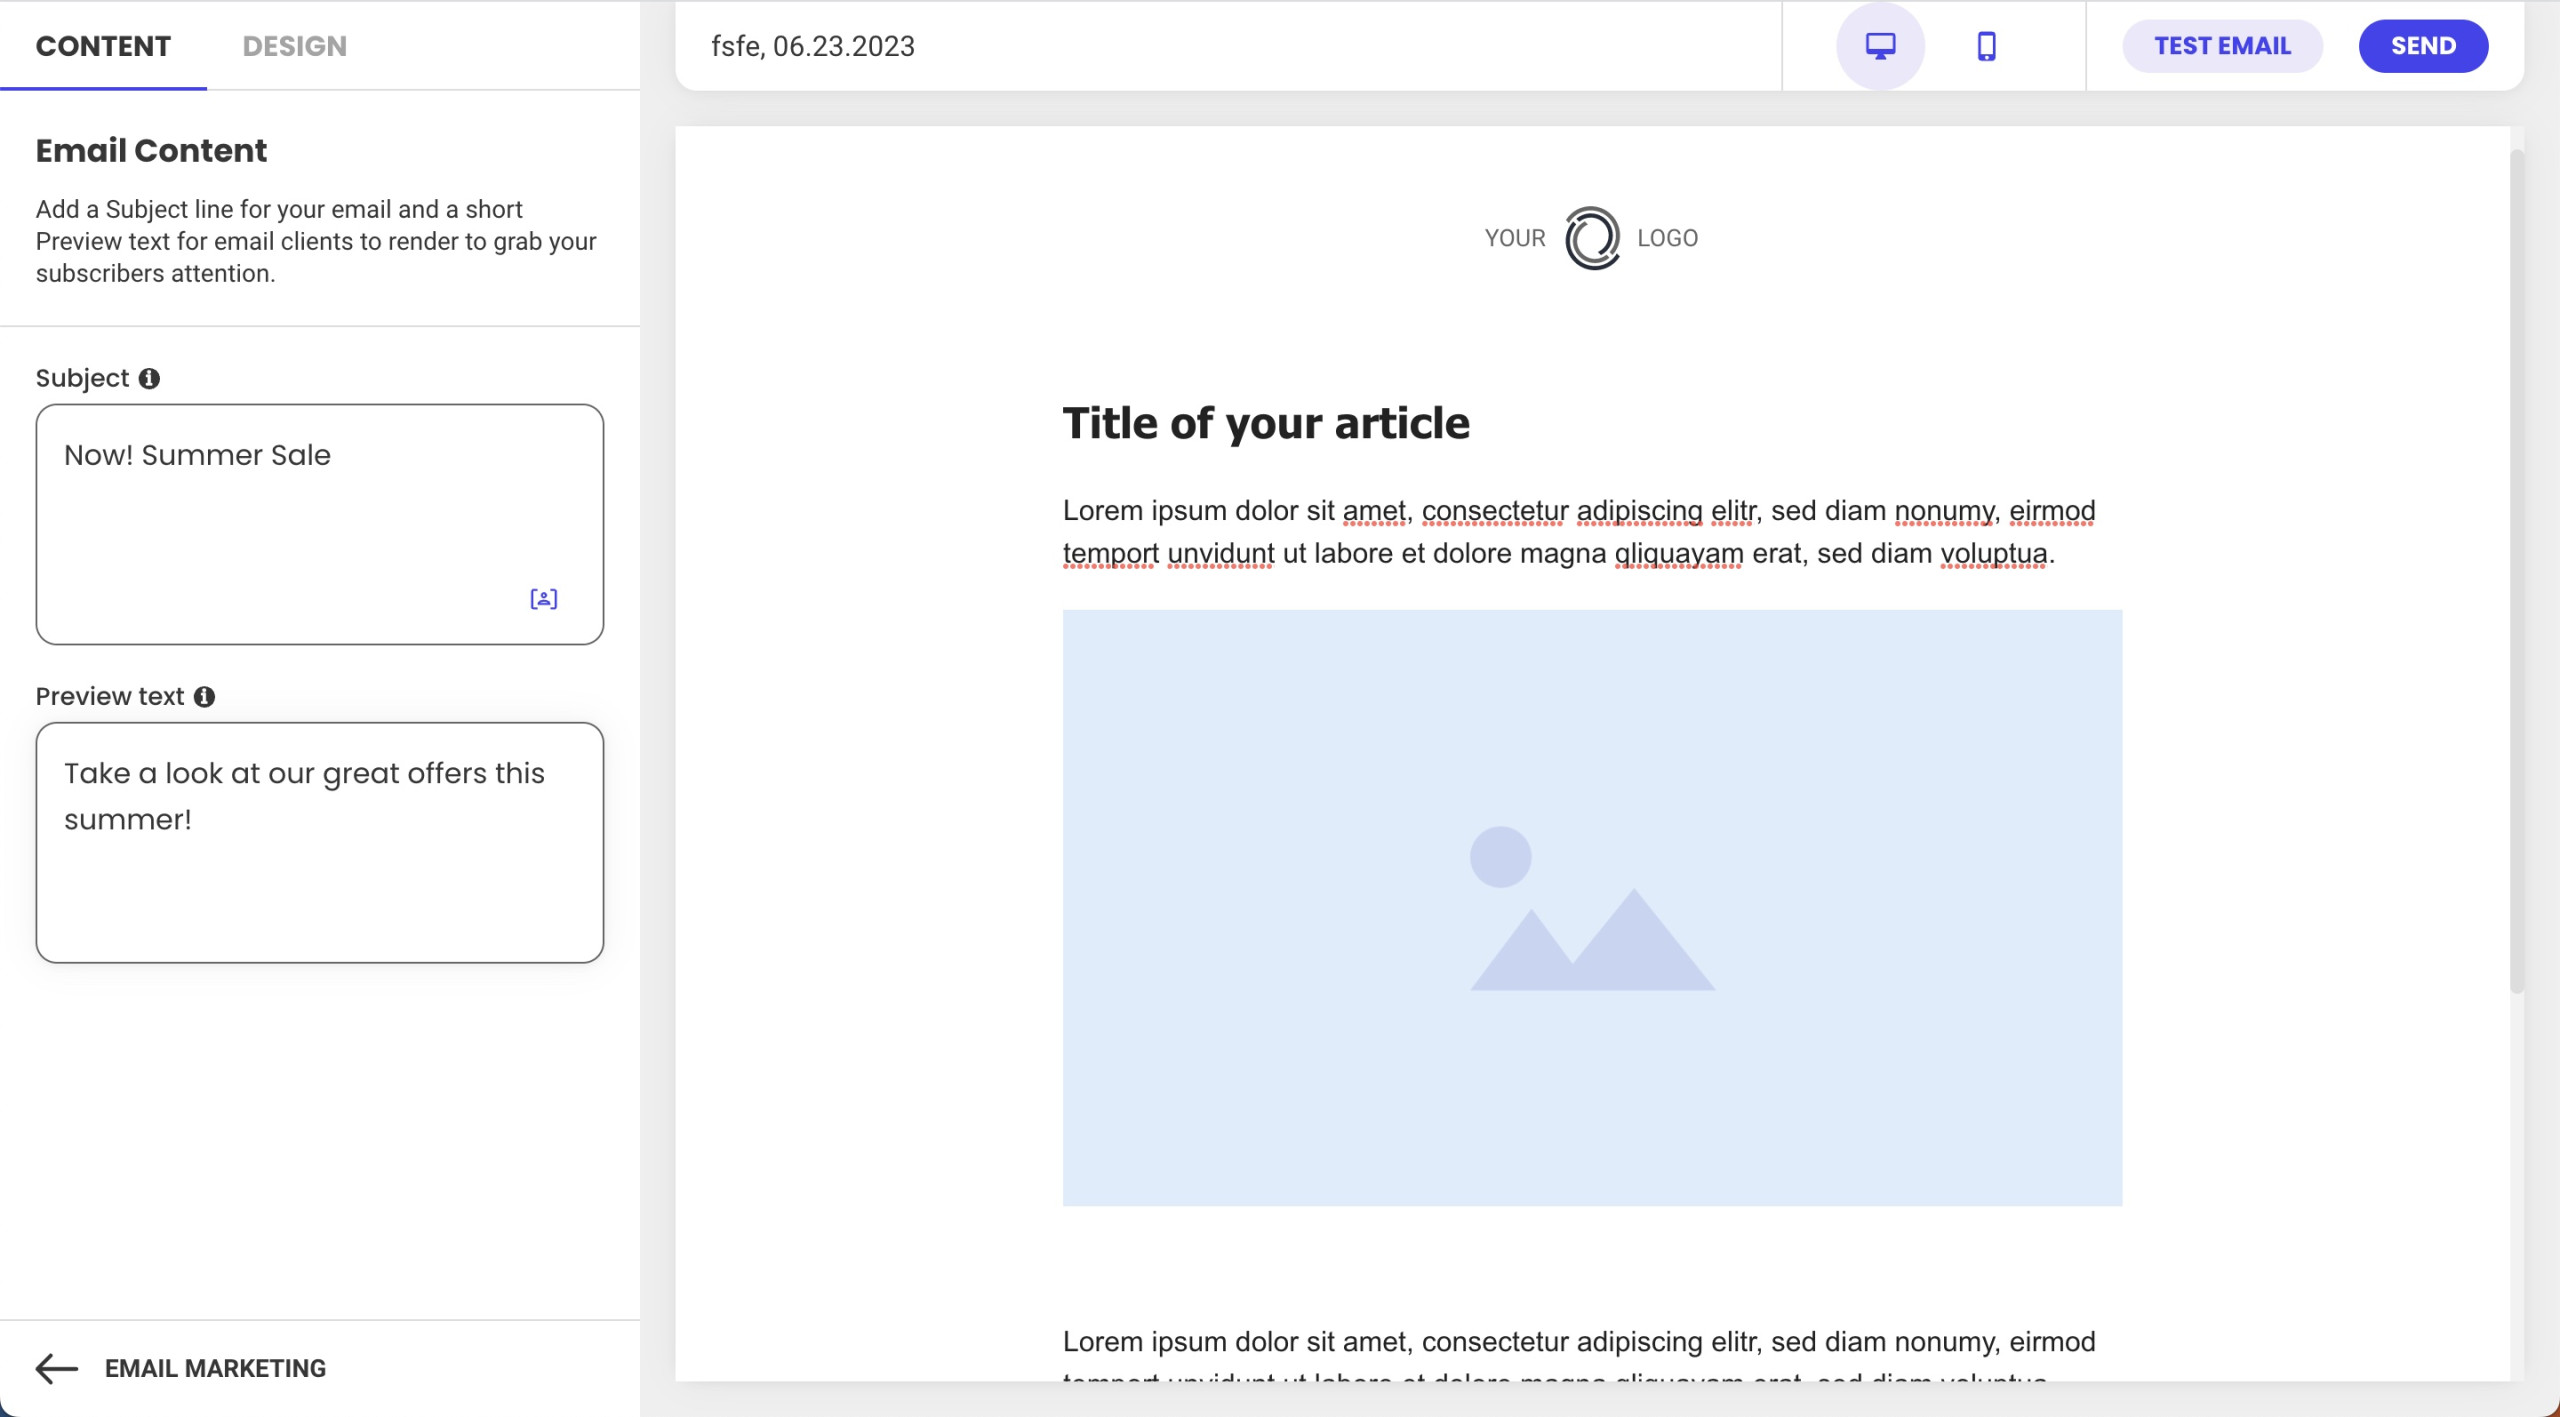Switch to desktop preview mode
Screen dimensions: 2560x1417
1880,46
